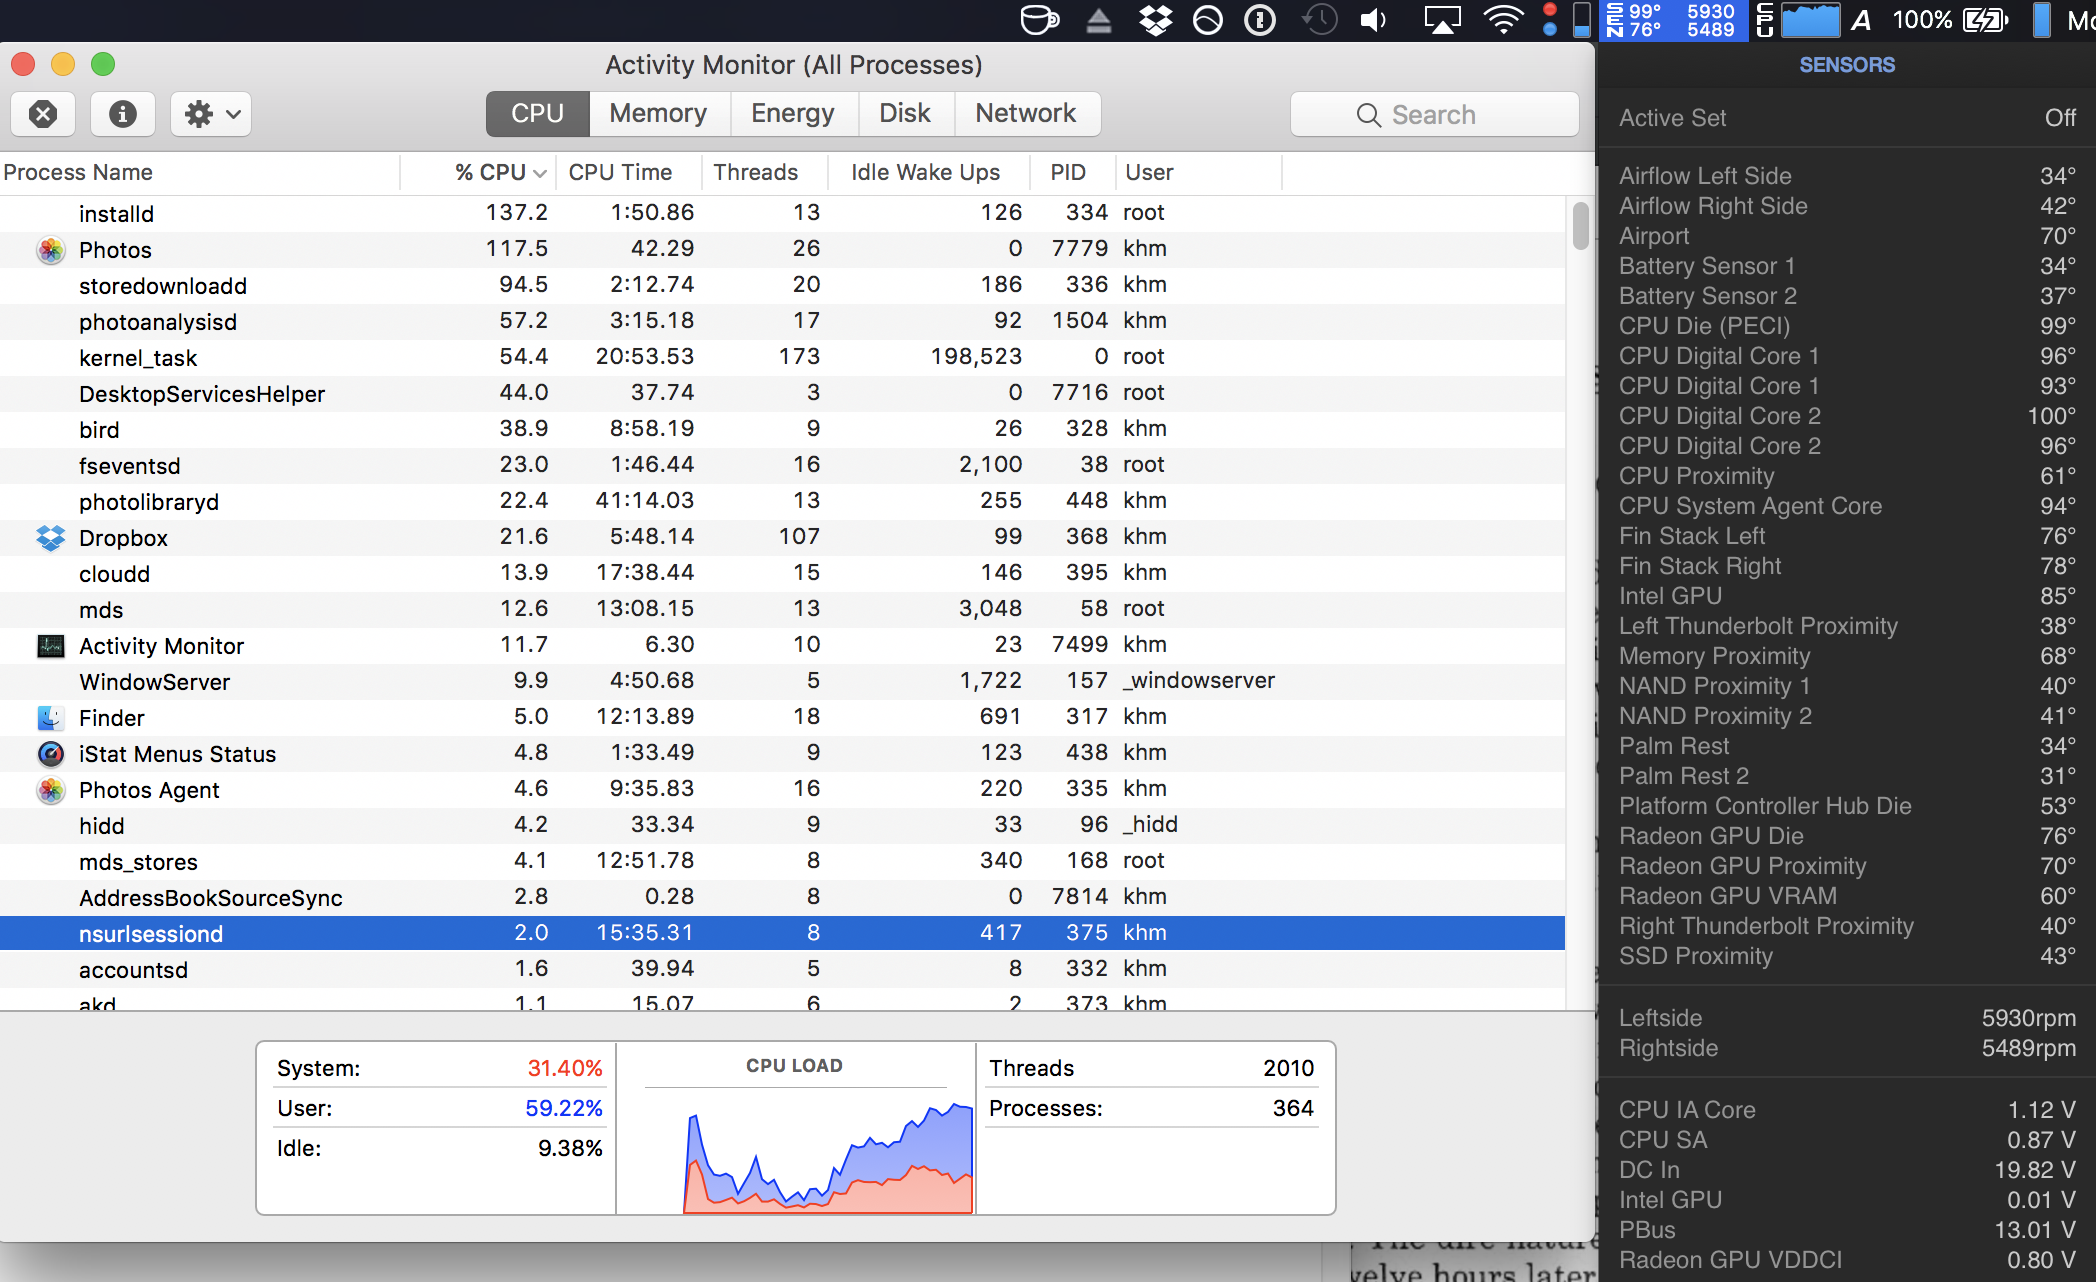Click CPU Die (PECI) sensor row
The width and height of the screenshot is (2096, 1282).
tap(1847, 326)
